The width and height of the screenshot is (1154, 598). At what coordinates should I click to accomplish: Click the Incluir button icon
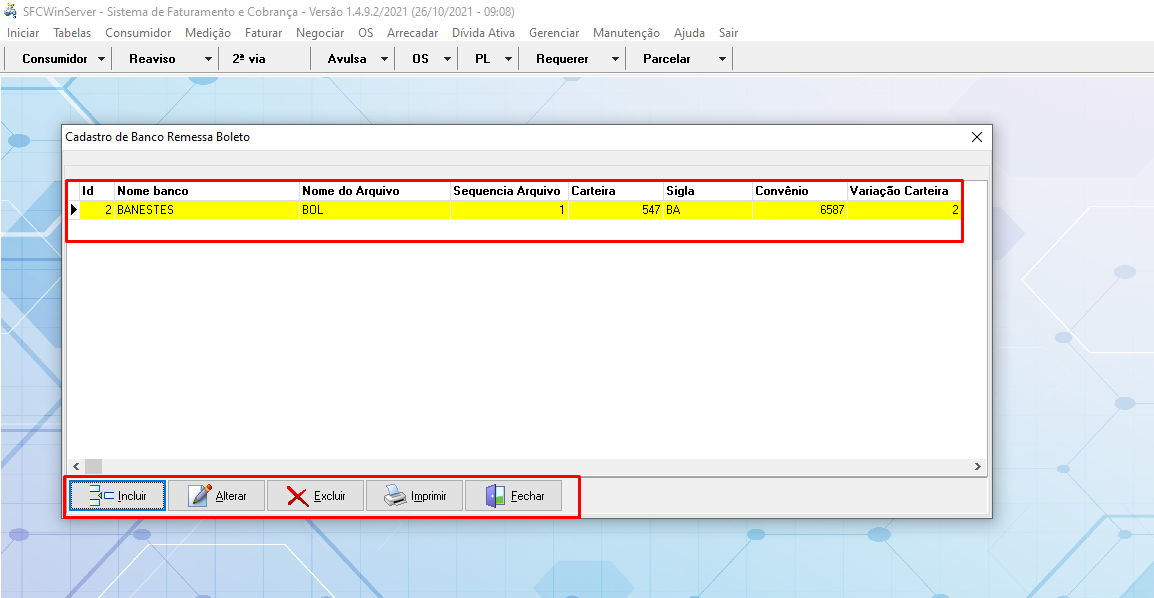point(101,496)
